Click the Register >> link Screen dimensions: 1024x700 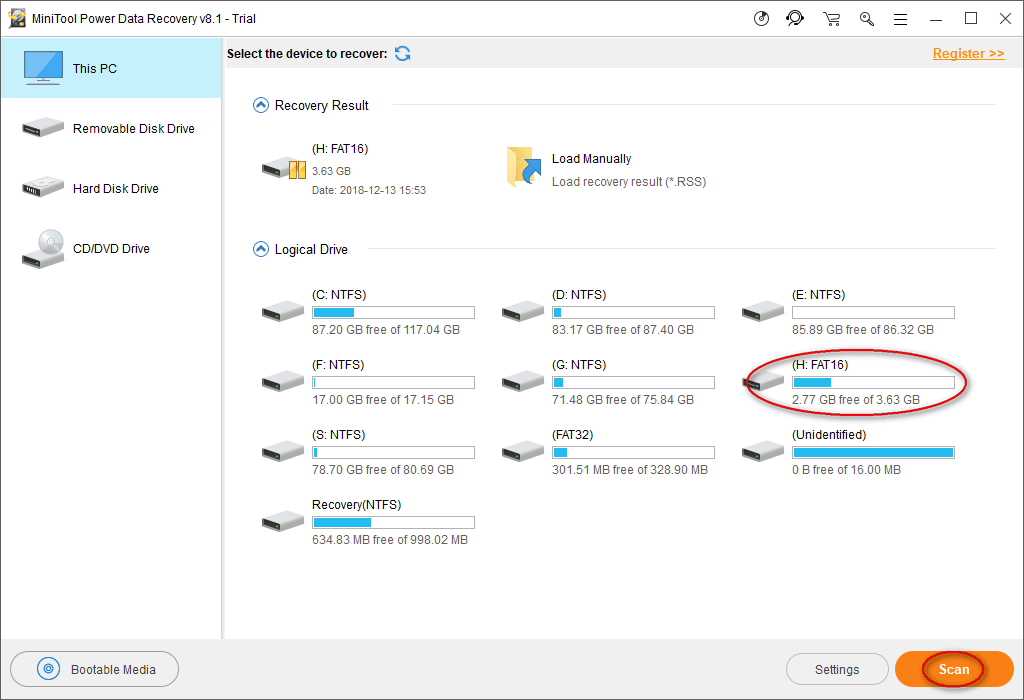pos(968,54)
